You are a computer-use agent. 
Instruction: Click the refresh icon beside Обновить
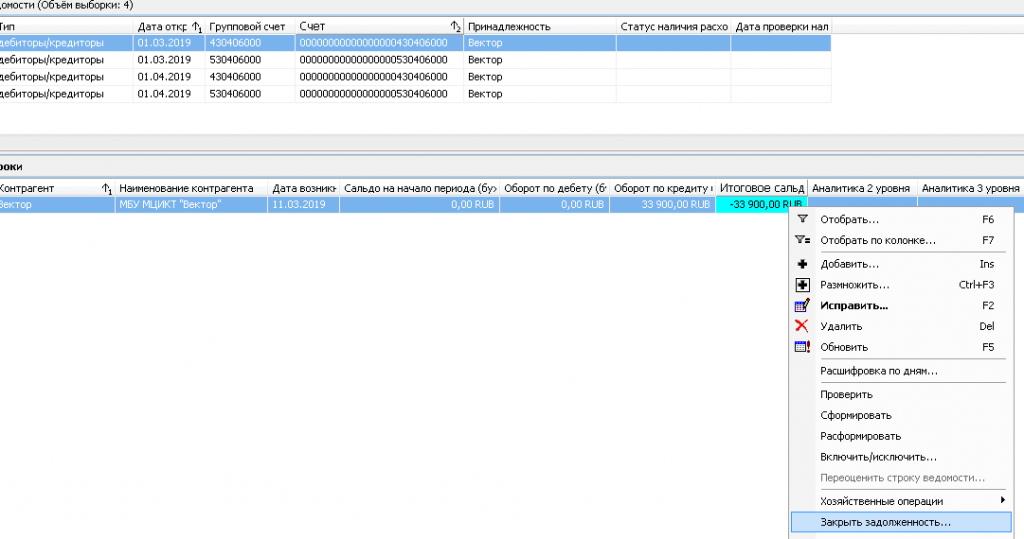(801, 347)
